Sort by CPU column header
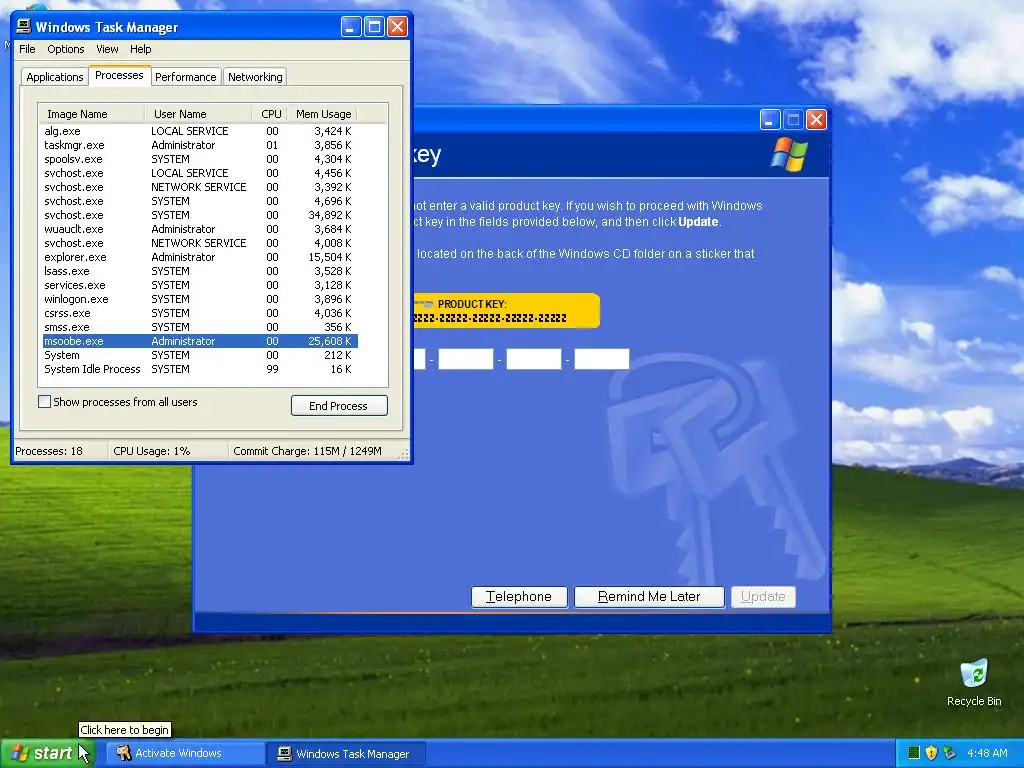This screenshot has width=1024, height=768. coord(270,114)
